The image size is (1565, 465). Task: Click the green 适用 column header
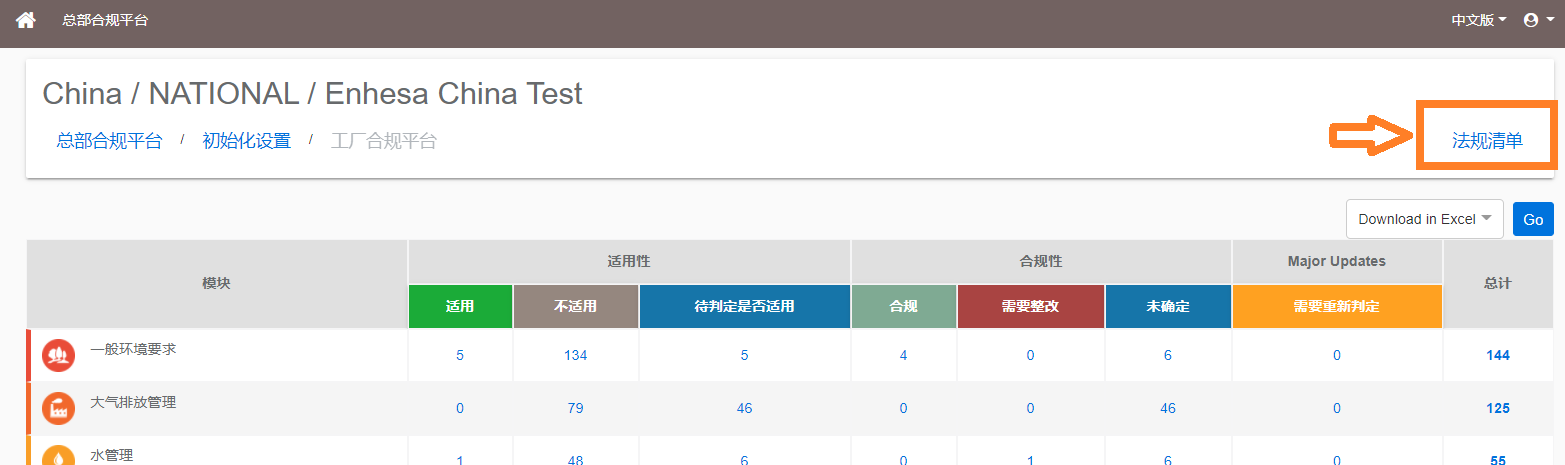point(460,306)
